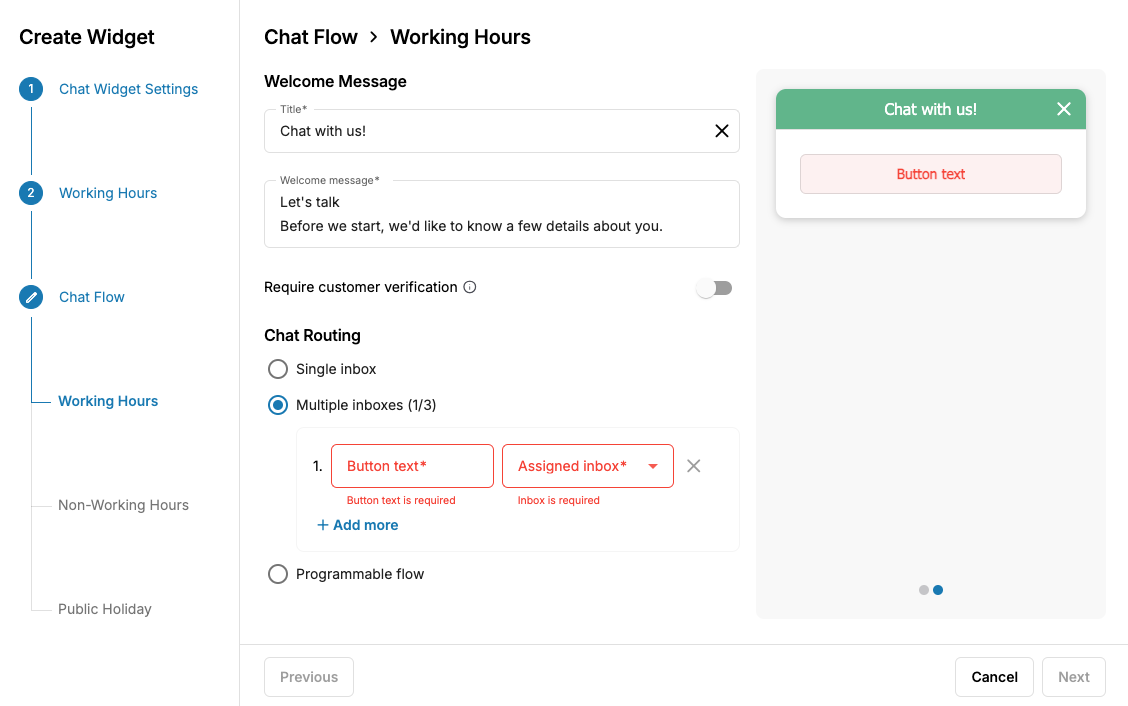
Task: Click the Button text input field
Action: point(412,466)
